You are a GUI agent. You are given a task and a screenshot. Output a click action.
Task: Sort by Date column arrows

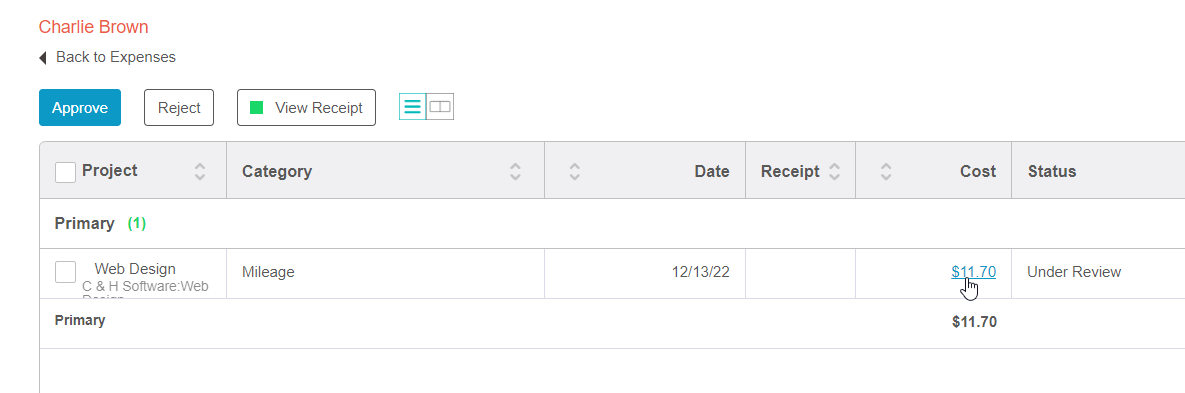[574, 171]
